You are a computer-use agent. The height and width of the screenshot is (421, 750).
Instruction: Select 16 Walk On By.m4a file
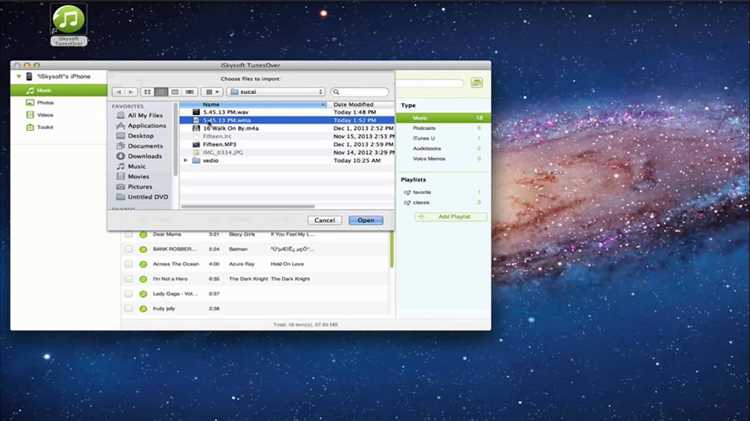[287, 128]
